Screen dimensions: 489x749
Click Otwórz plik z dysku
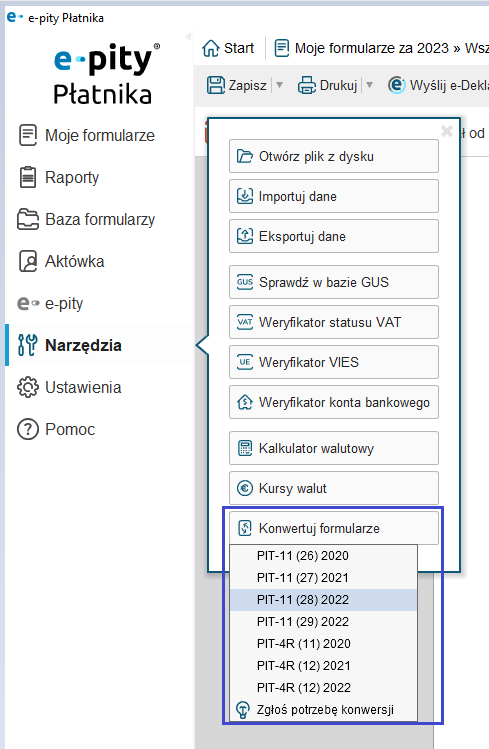pos(334,156)
